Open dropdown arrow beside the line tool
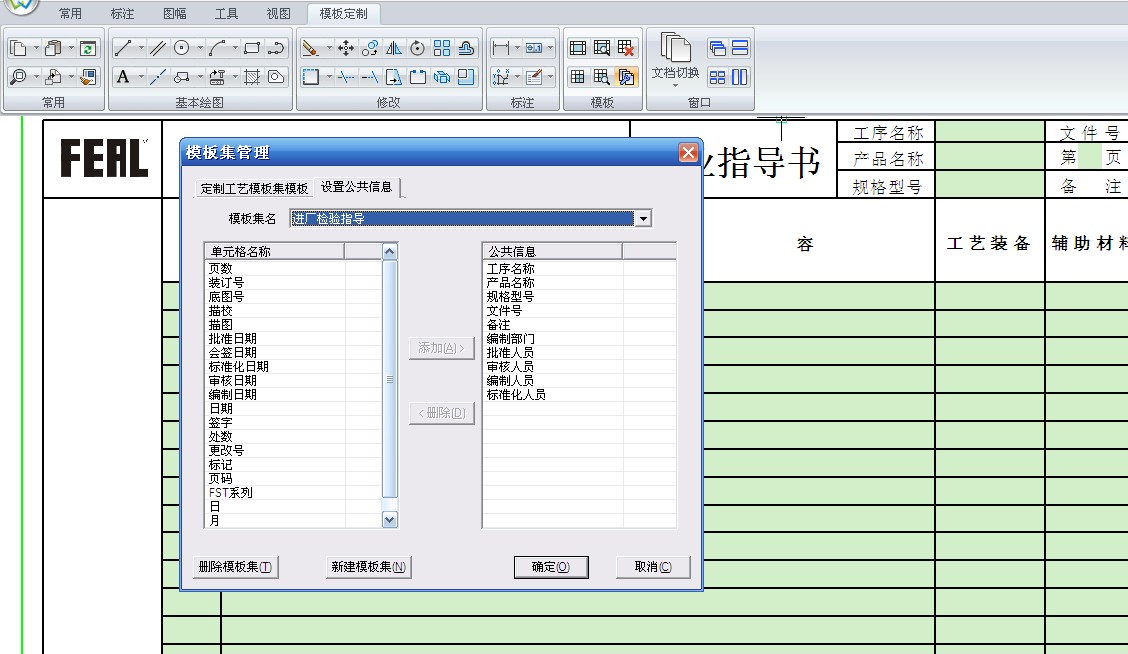Screen dimensions: 1128x654 [x=140, y=48]
